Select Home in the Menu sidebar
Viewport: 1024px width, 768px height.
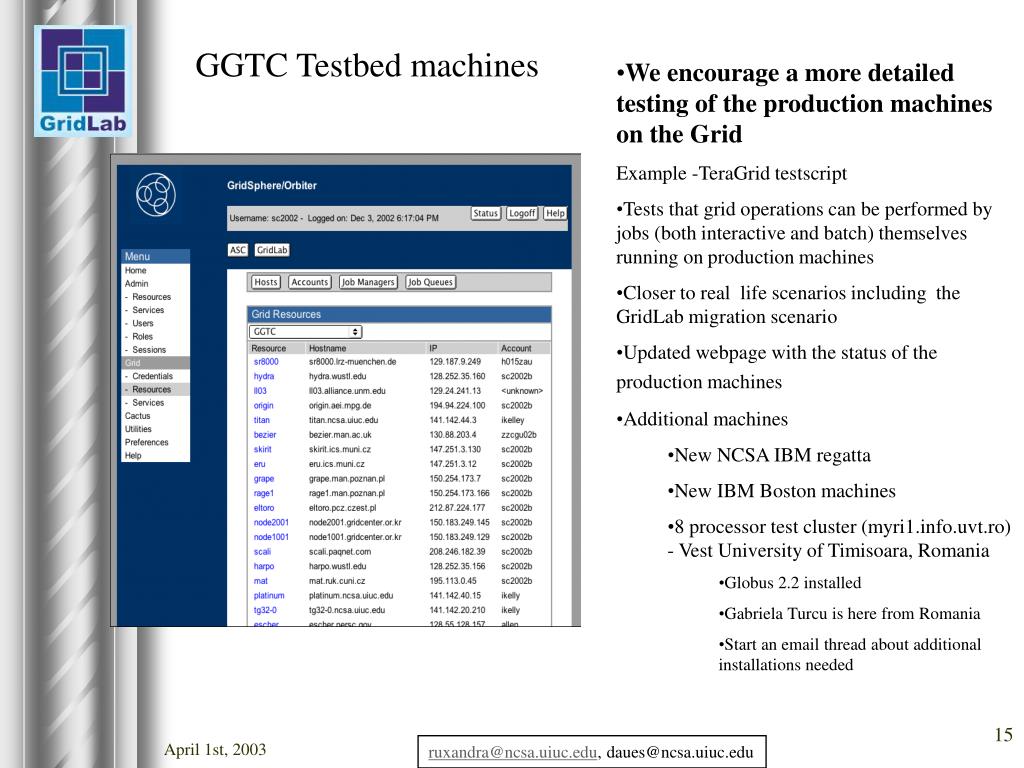(136, 270)
